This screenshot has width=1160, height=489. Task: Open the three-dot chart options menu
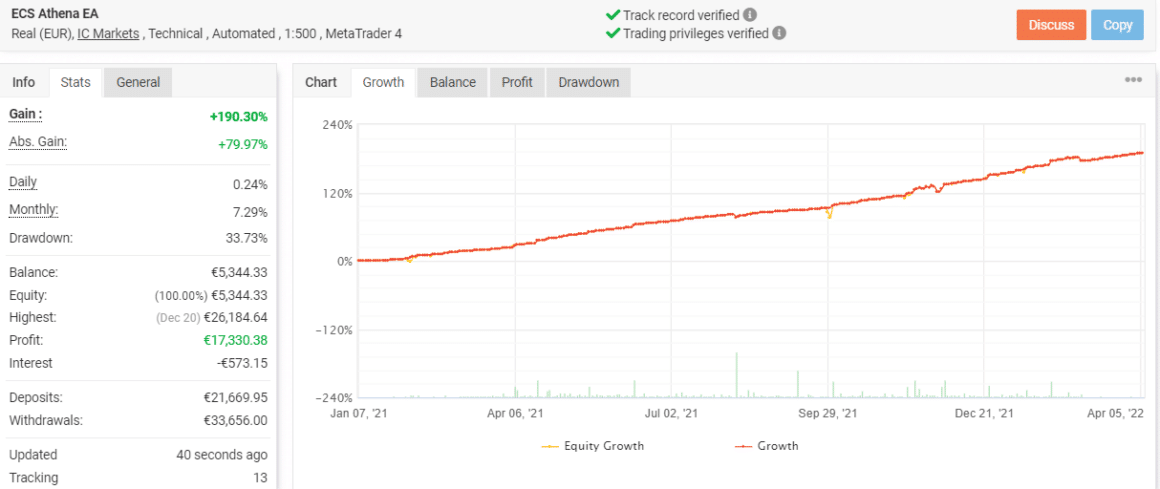tap(1132, 80)
